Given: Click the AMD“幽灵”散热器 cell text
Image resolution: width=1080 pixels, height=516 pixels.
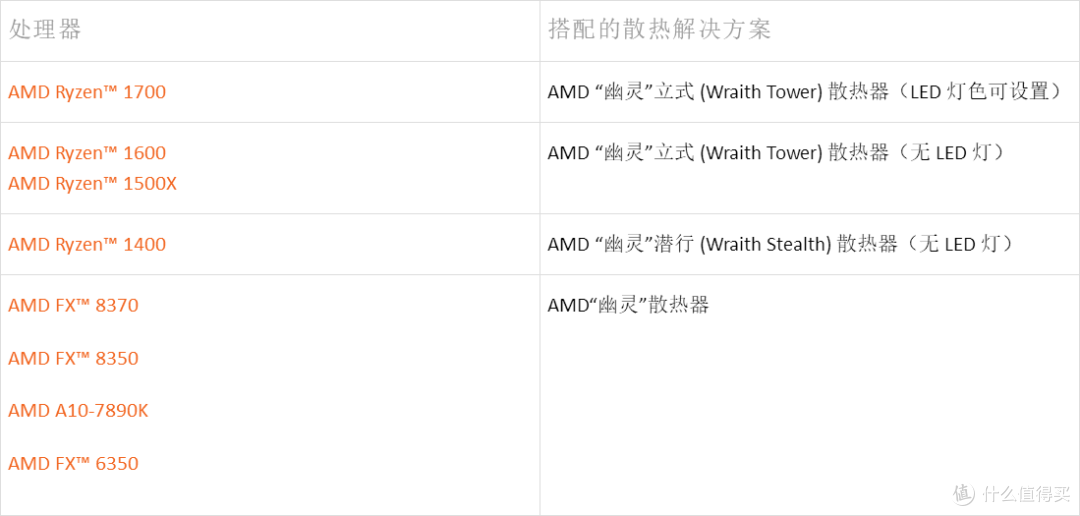Looking at the screenshot, I should tap(628, 305).
